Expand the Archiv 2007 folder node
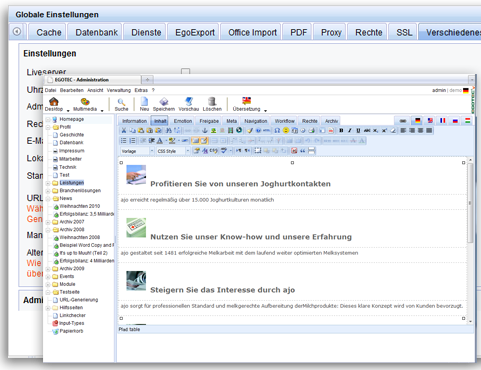Viewport: 481px width, 370px height. click(x=48, y=222)
